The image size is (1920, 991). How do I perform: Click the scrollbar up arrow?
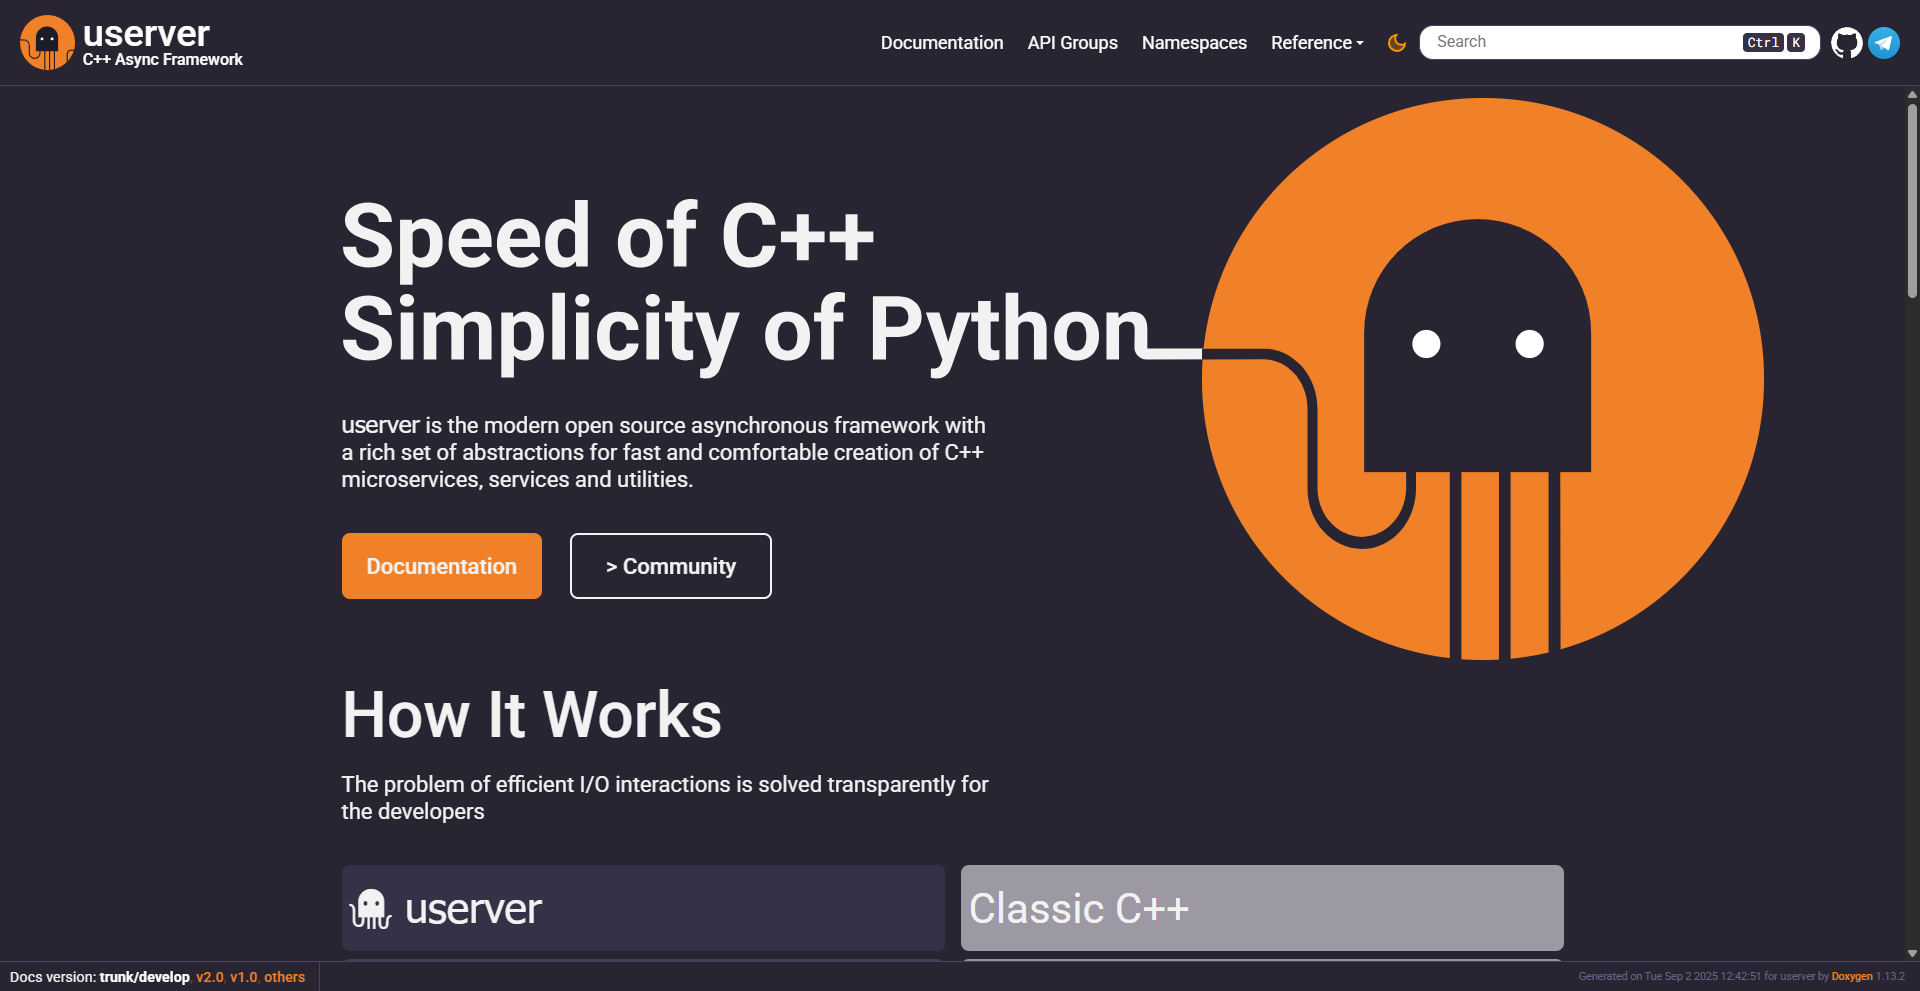click(1912, 95)
